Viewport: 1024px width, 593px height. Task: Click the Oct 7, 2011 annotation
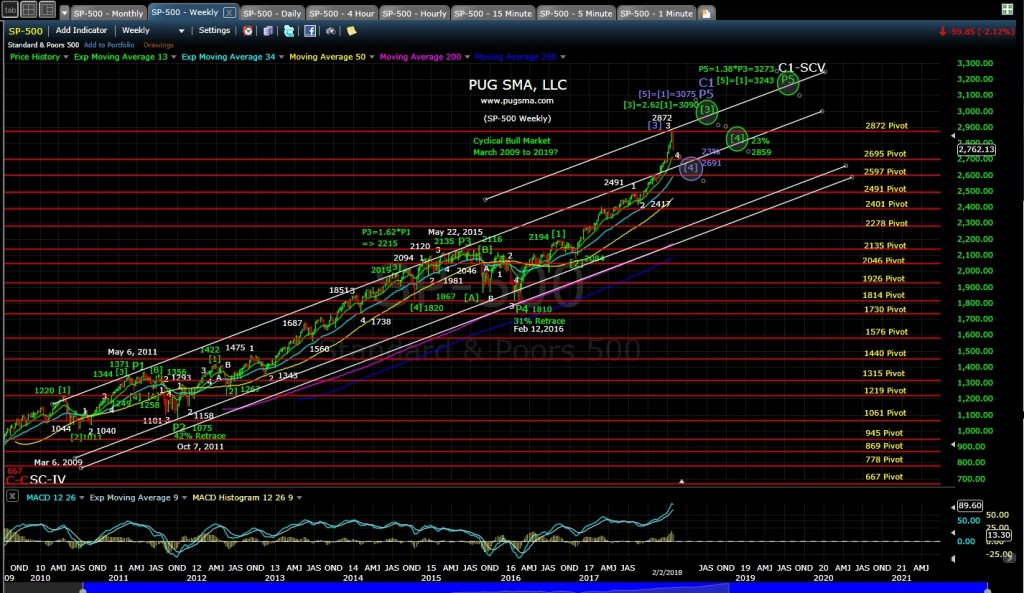(200, 447)
